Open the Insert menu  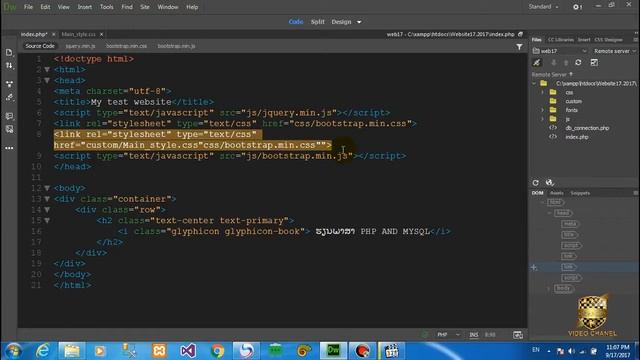(x=84, y=7)
